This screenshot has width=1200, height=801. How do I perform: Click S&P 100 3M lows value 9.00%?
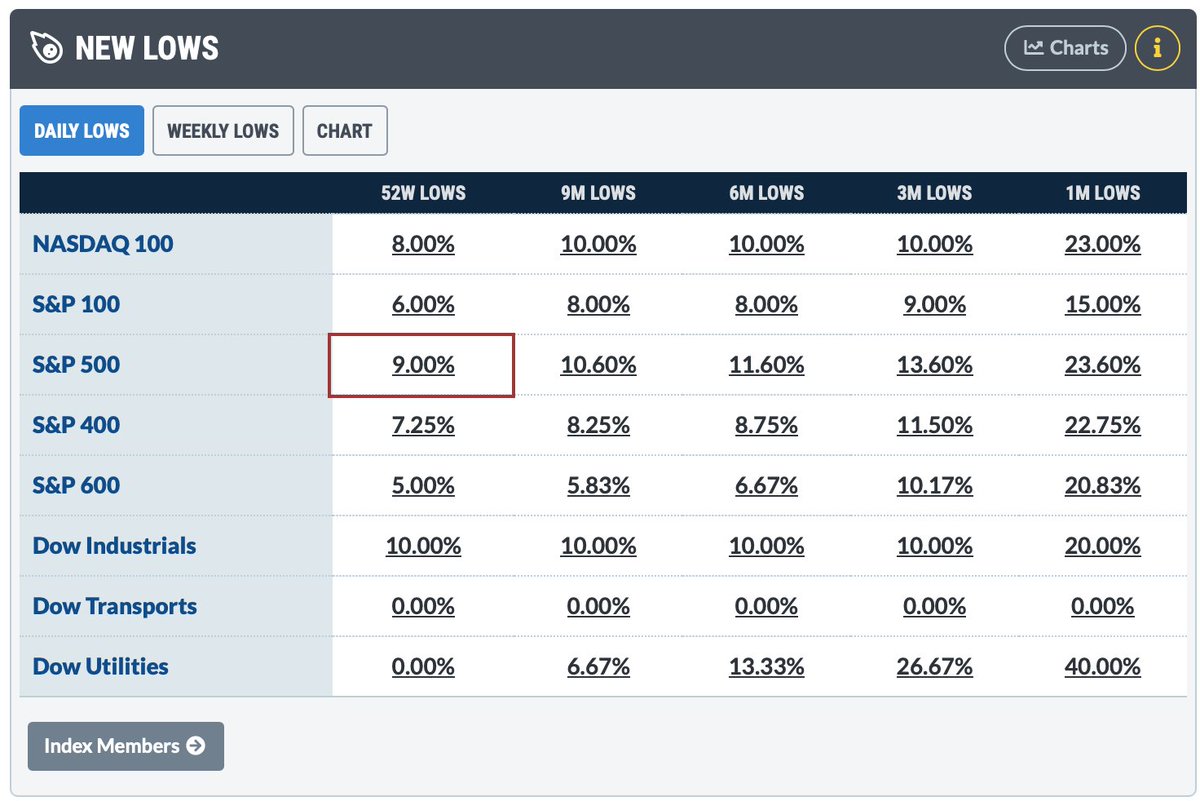point(934,304)
